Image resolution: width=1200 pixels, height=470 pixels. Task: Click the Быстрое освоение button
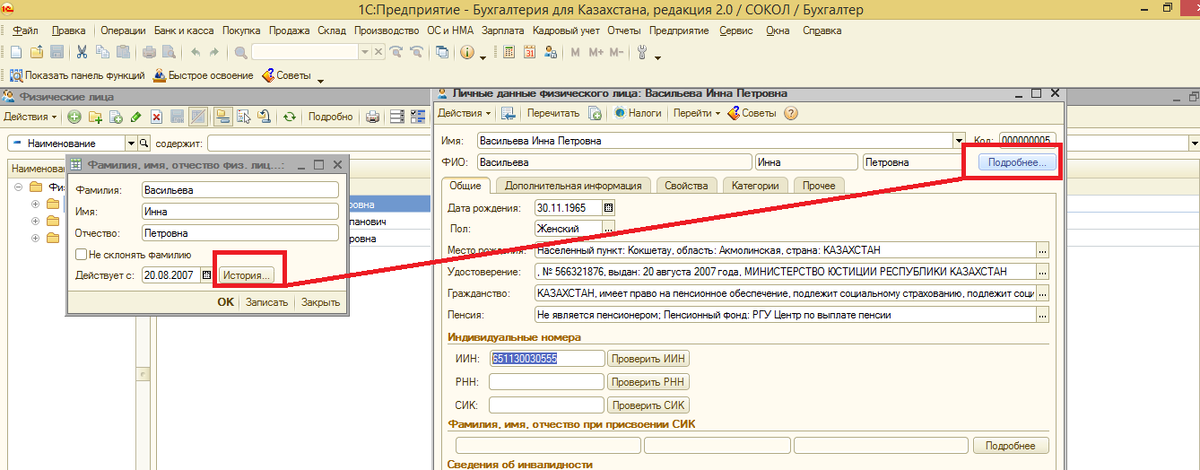[x=203, y=76]
